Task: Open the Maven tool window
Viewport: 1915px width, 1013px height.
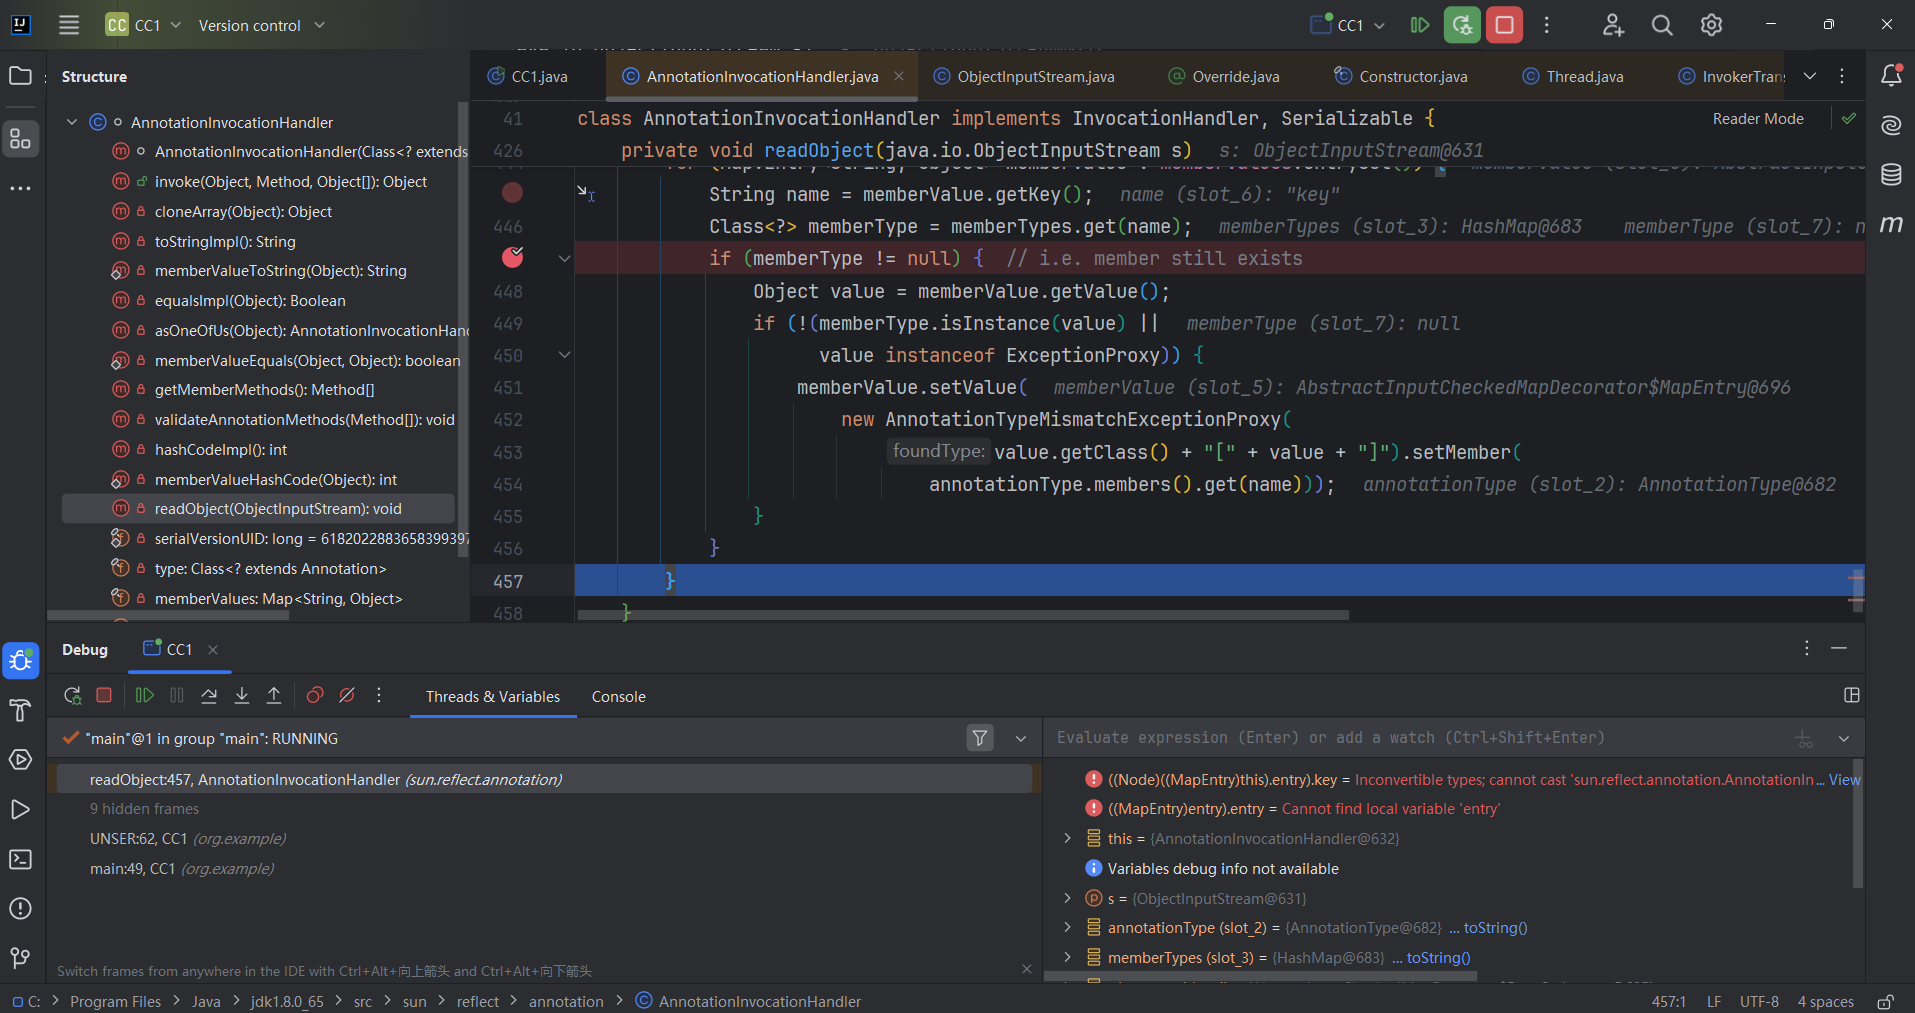Action: [1891, 224]
